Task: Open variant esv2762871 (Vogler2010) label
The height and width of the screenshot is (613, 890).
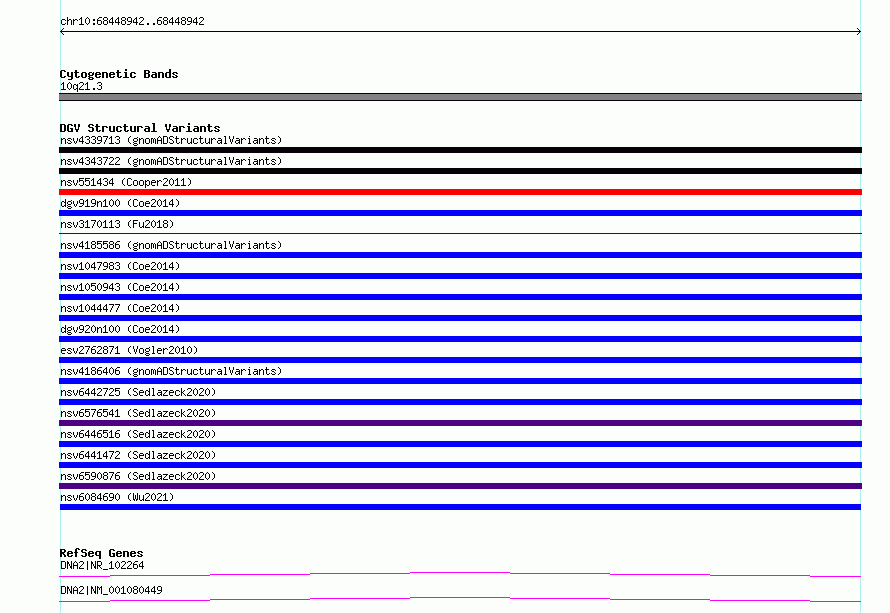Action: pos(129,350)
